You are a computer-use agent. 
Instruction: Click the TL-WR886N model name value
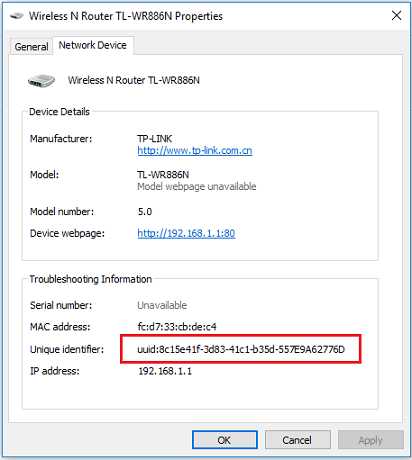(x=163, y=174)
